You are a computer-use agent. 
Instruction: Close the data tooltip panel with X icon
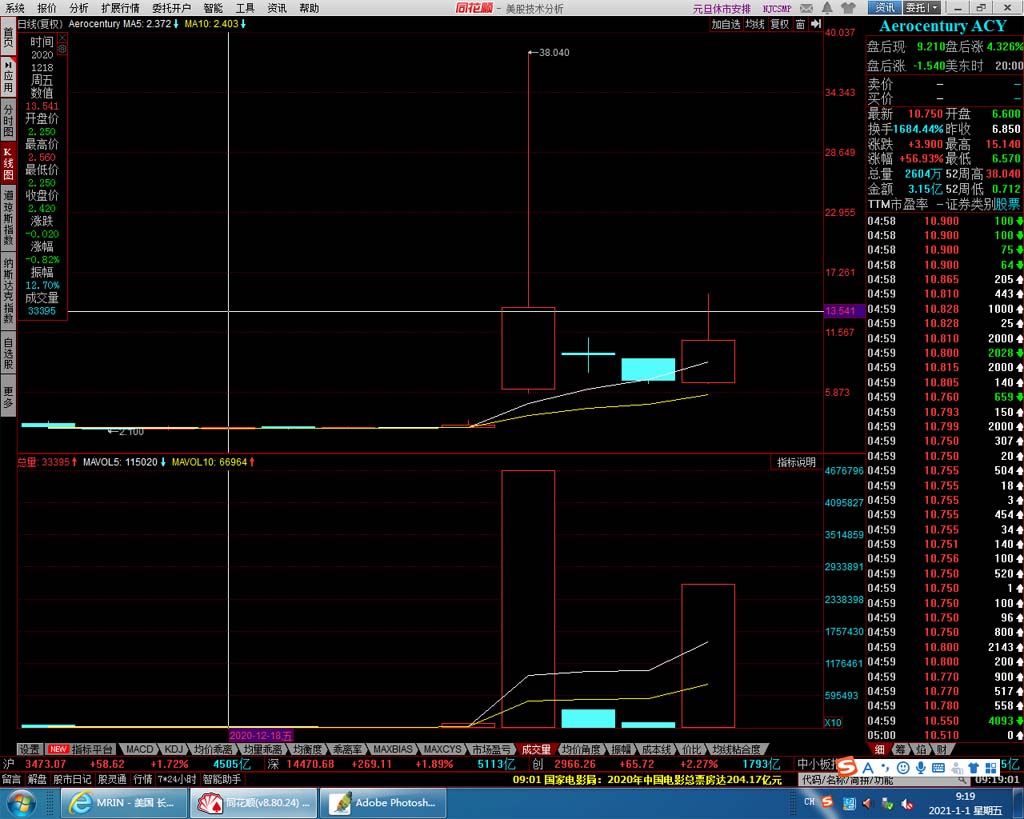[x=62, y=38]
